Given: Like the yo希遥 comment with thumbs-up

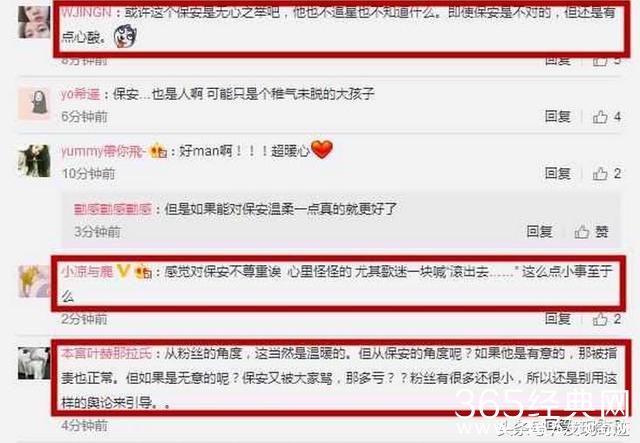Looking at the screenshot, I should pos(600,117).
